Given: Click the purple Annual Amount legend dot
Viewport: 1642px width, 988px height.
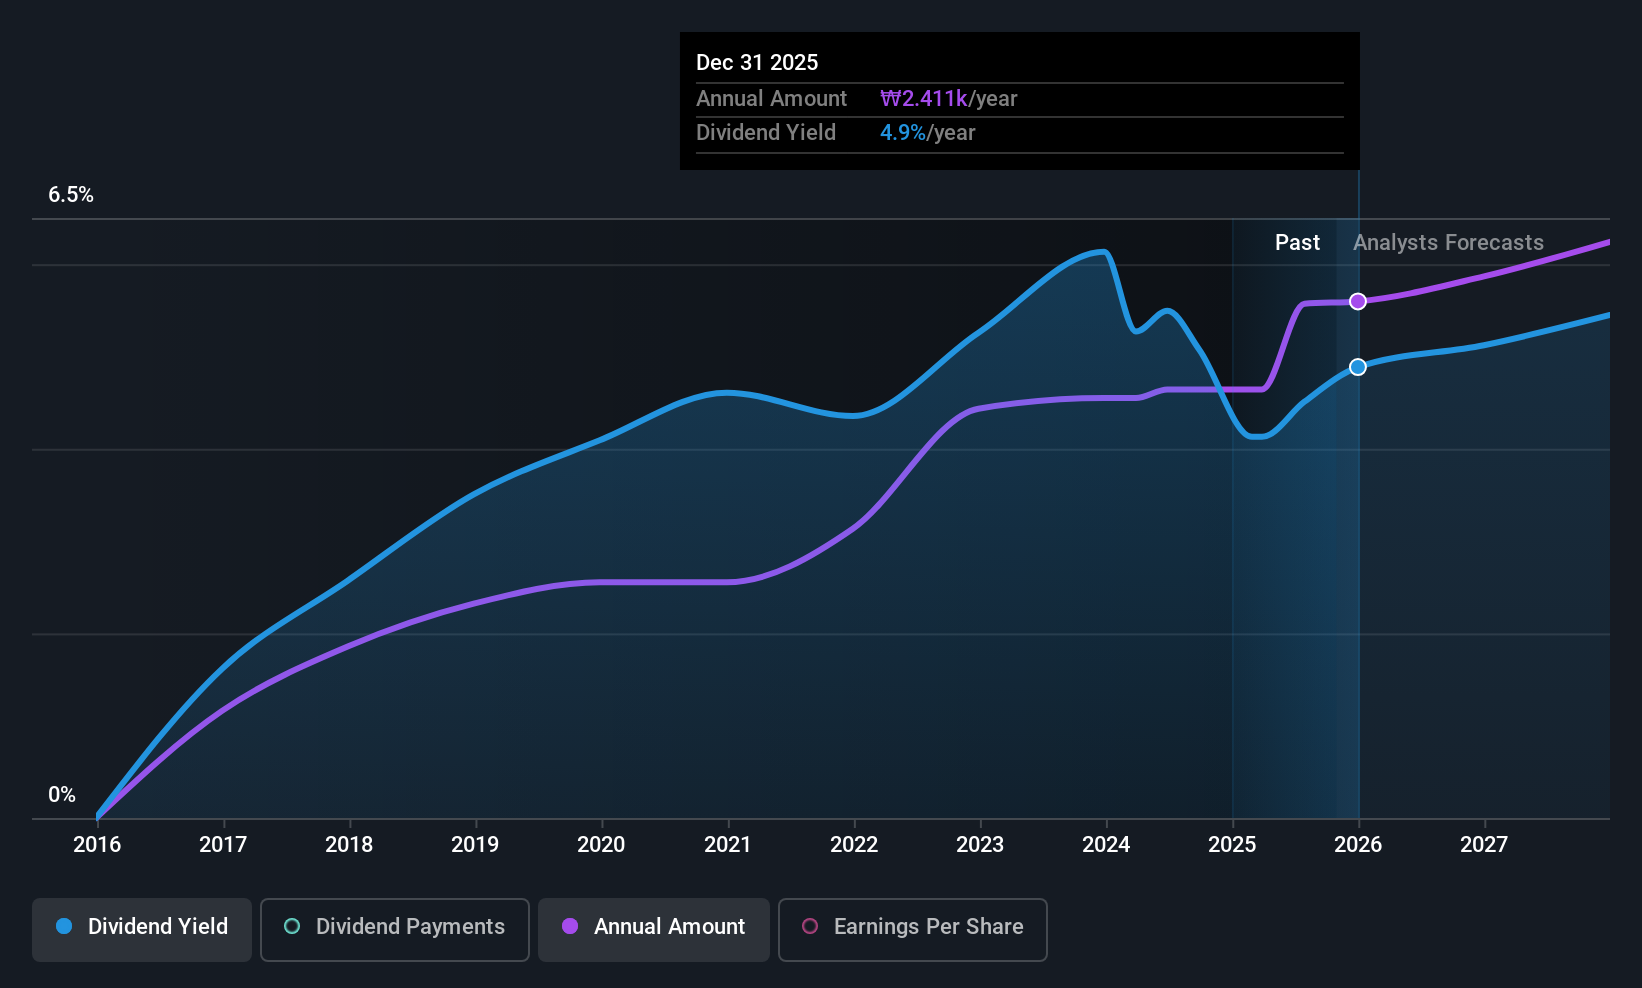Looking at the screenshot, I should [570, 926].
